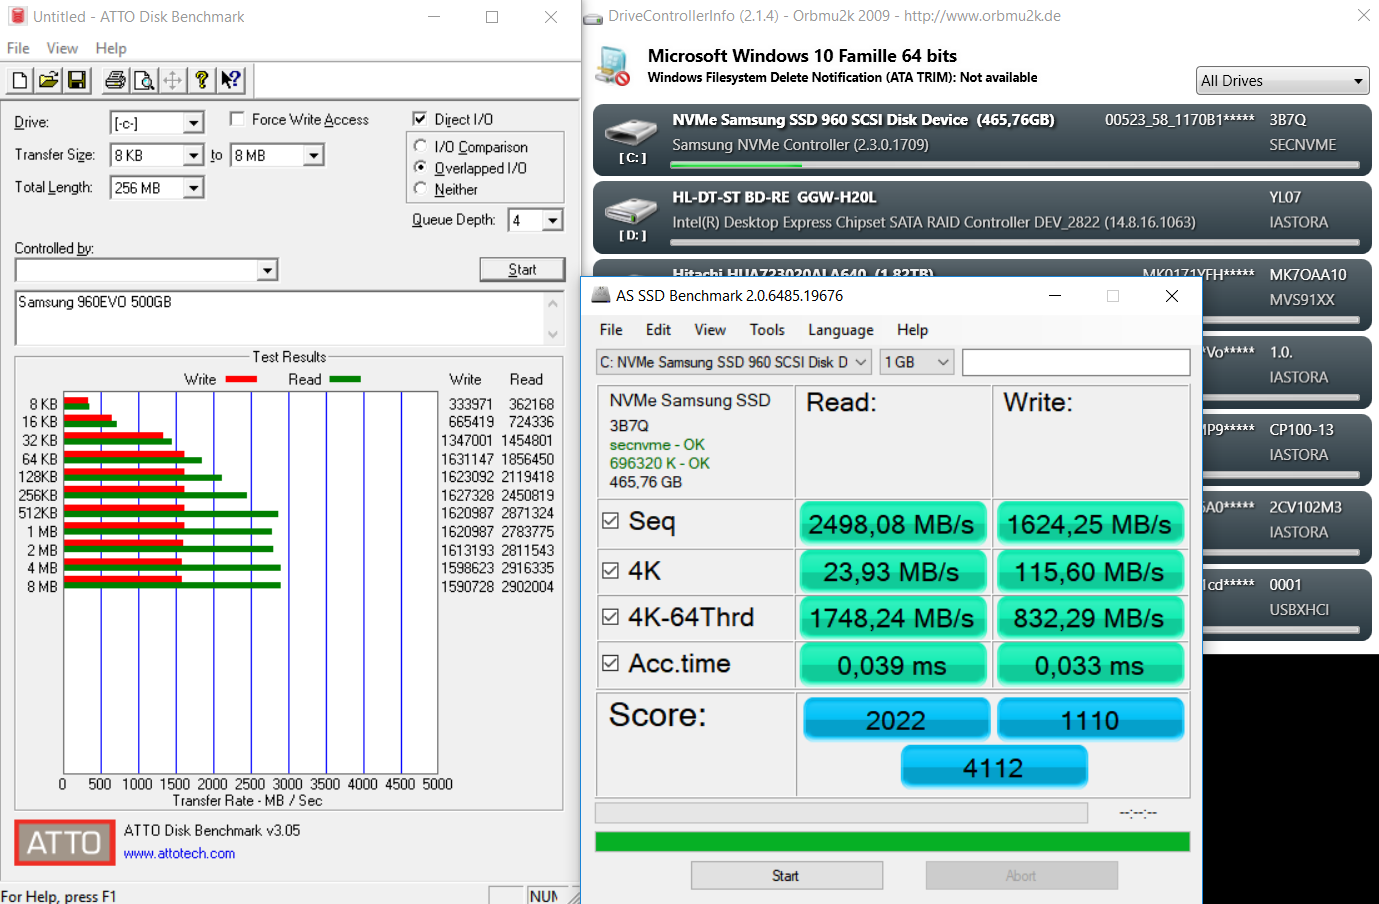Viewport: 1379px width, 904px height.
Task: Save results with the floppy disk icon
Action: pos(77,80)
